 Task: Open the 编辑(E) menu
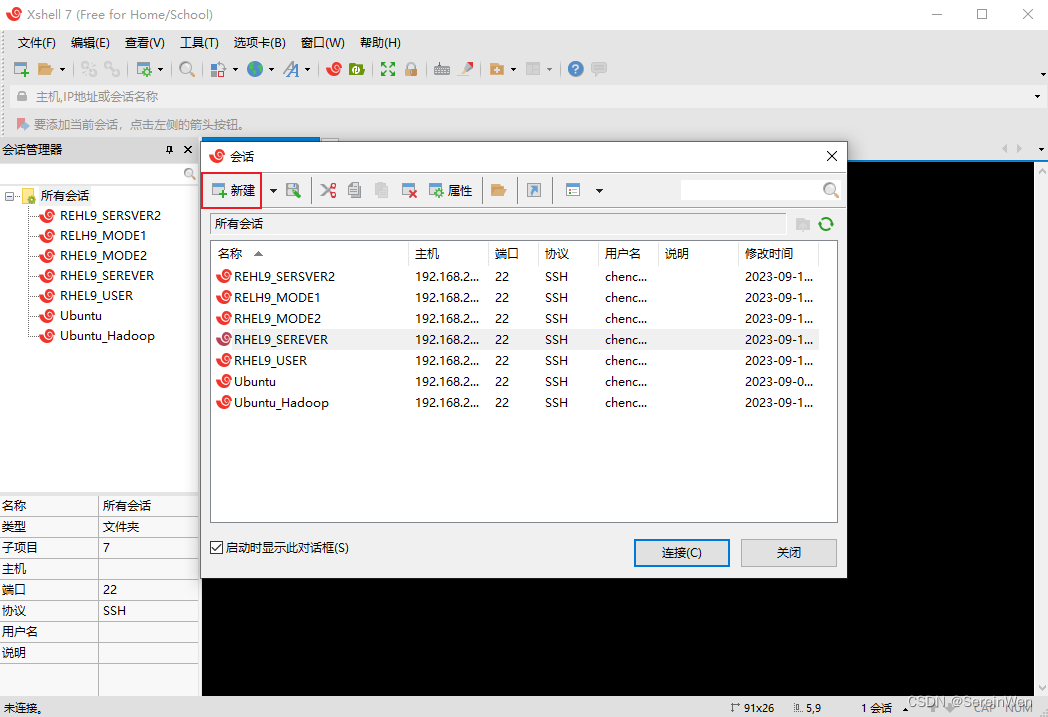point(90,43)
